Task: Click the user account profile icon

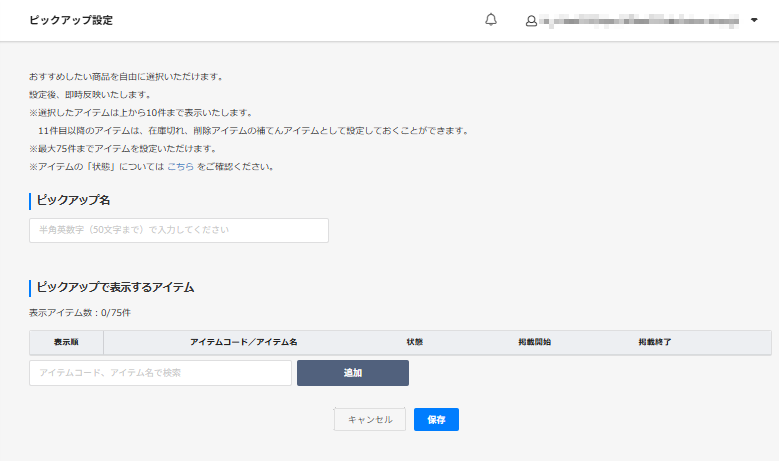Action: point(531,21)
